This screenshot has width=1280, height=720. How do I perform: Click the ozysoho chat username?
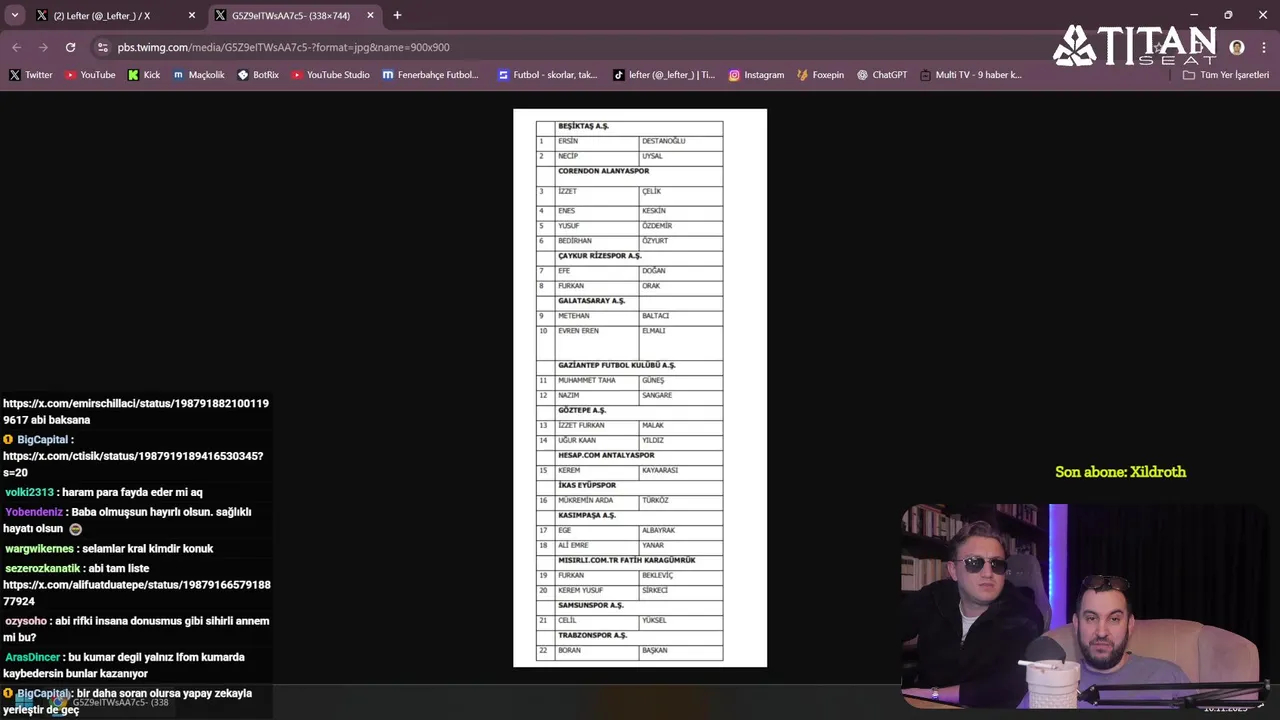26,621
